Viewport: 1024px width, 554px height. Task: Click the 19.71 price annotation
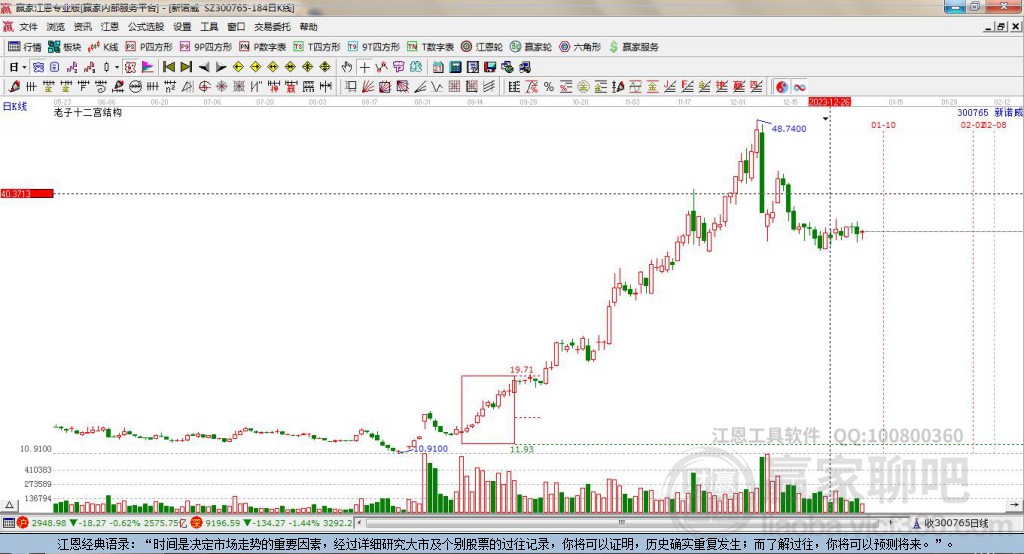pyautogui.click(x=521, y=370)
